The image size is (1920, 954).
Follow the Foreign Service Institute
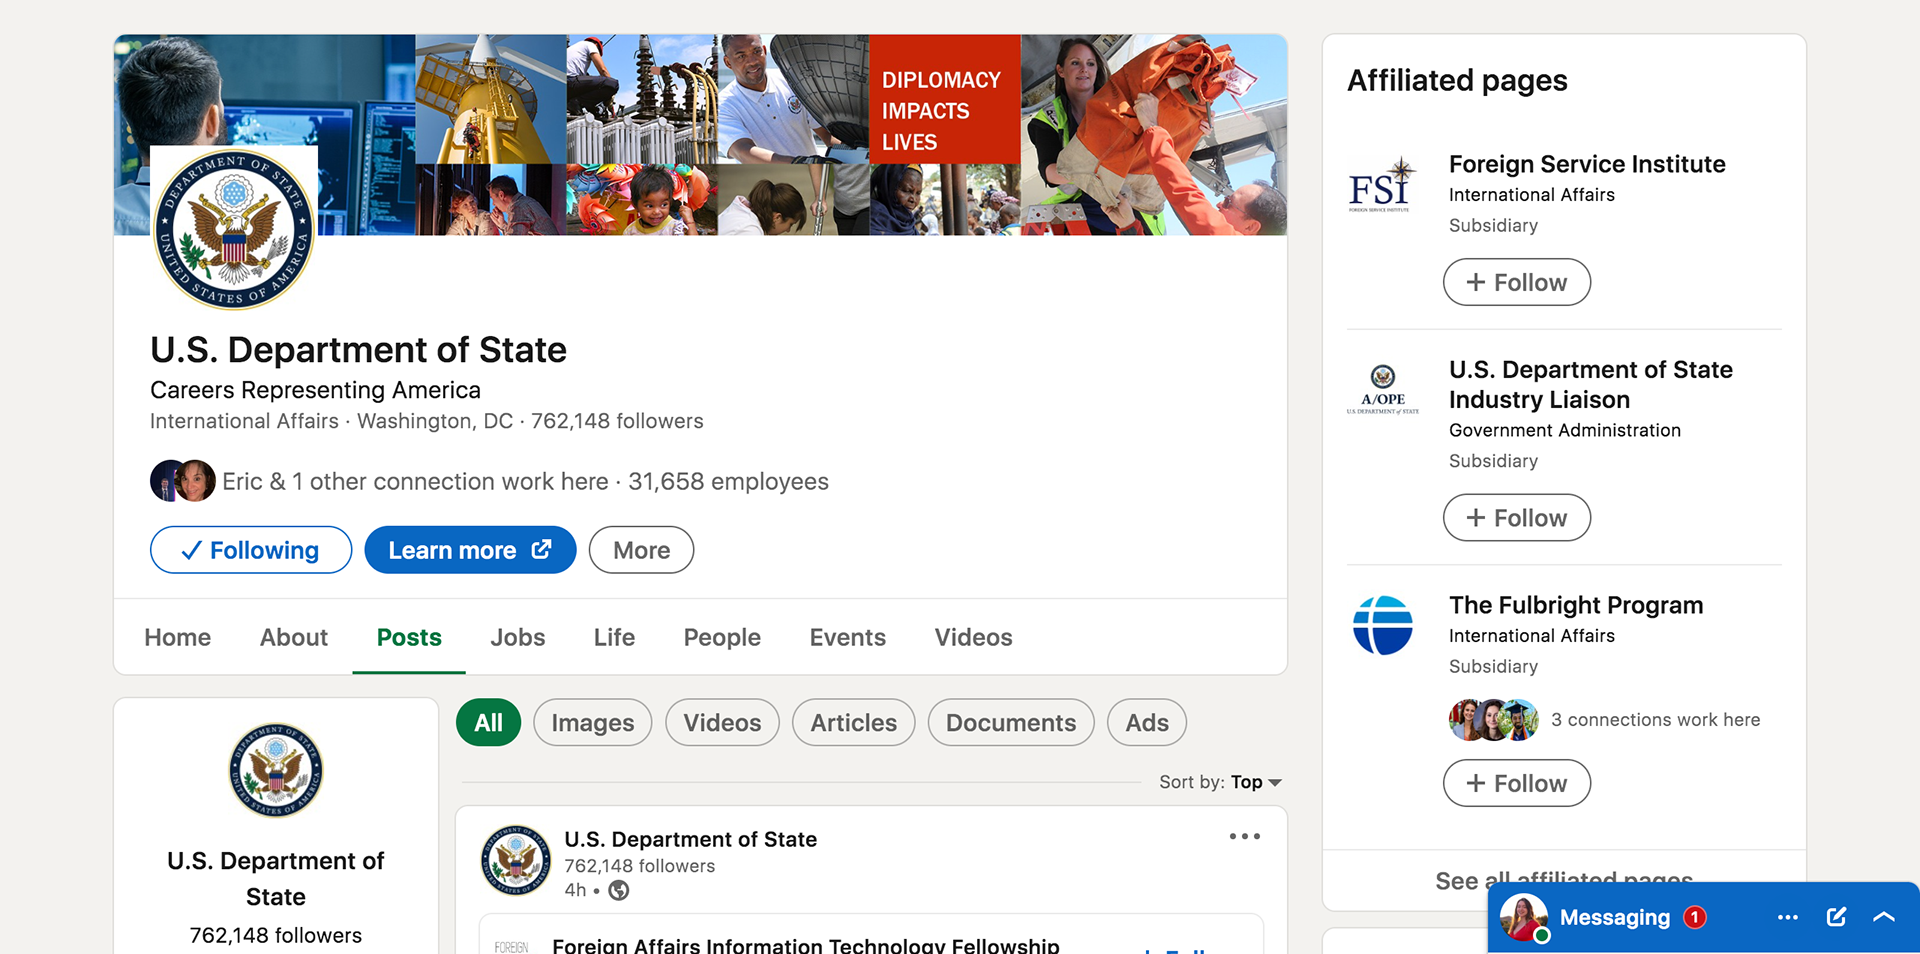(x=1517, y=282)
